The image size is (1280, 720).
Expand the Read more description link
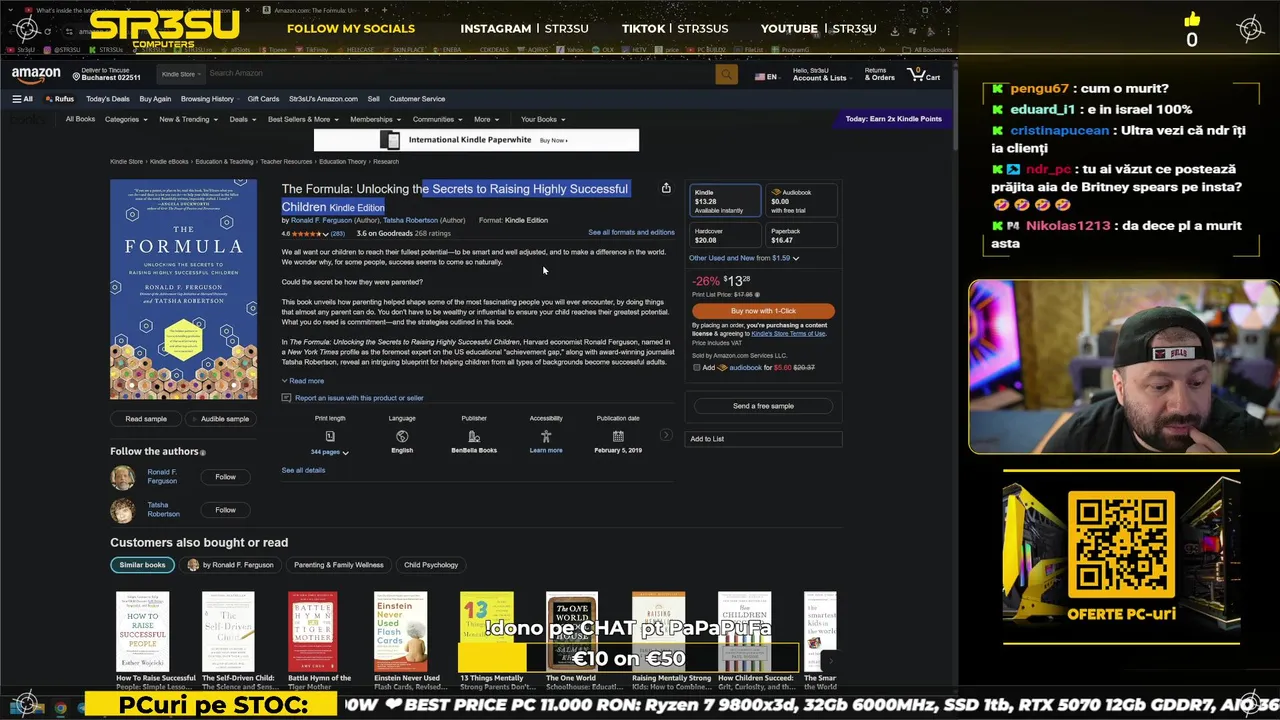(x=303, y=381)
